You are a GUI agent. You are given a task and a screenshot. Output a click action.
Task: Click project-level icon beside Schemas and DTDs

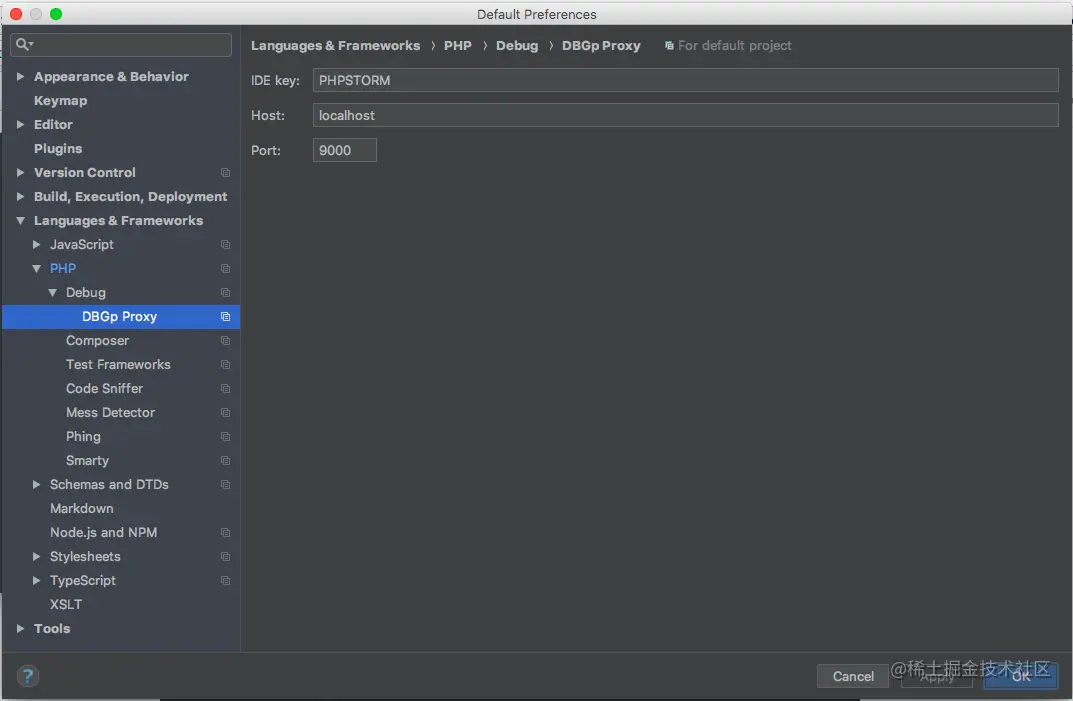(x=225, y=484)
